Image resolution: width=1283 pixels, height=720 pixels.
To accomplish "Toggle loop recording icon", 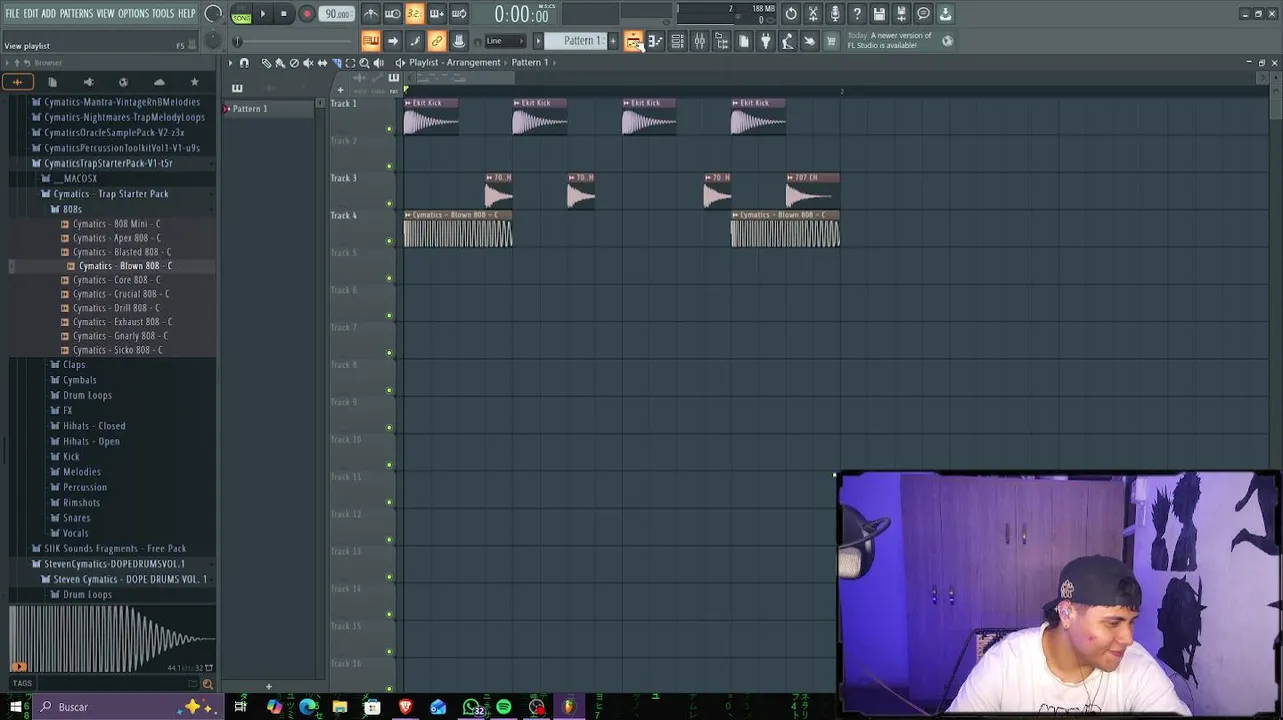I will point(459,14).
